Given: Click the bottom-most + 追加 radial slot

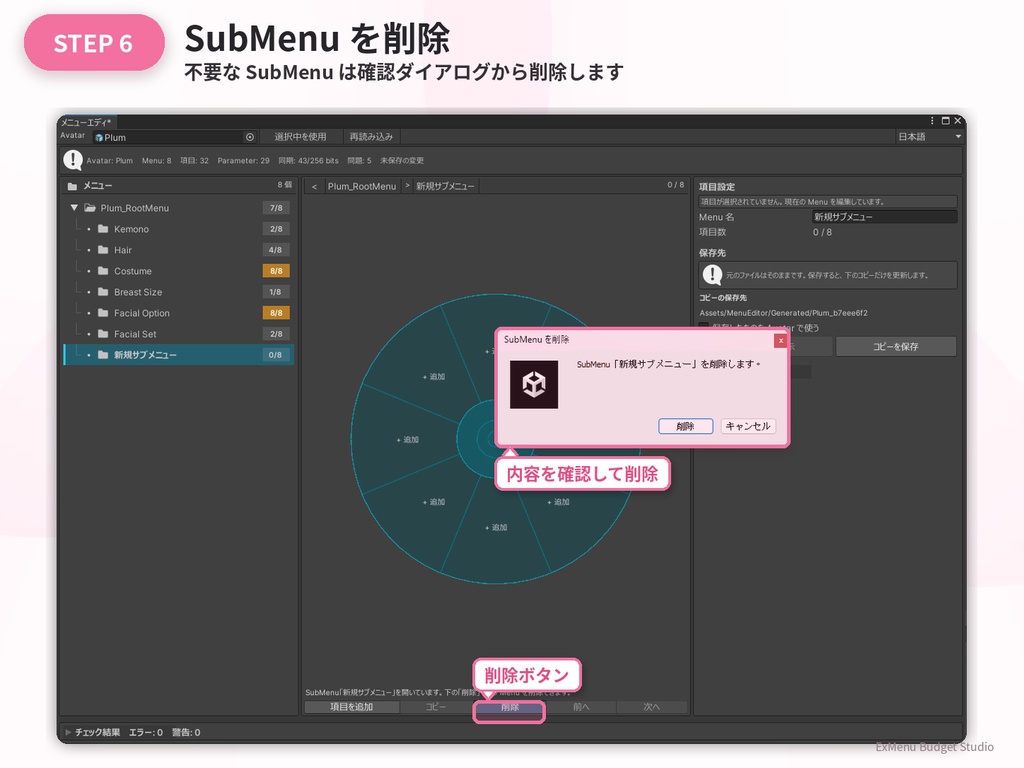Looking at the screenshot, I should tap(496, 527).
